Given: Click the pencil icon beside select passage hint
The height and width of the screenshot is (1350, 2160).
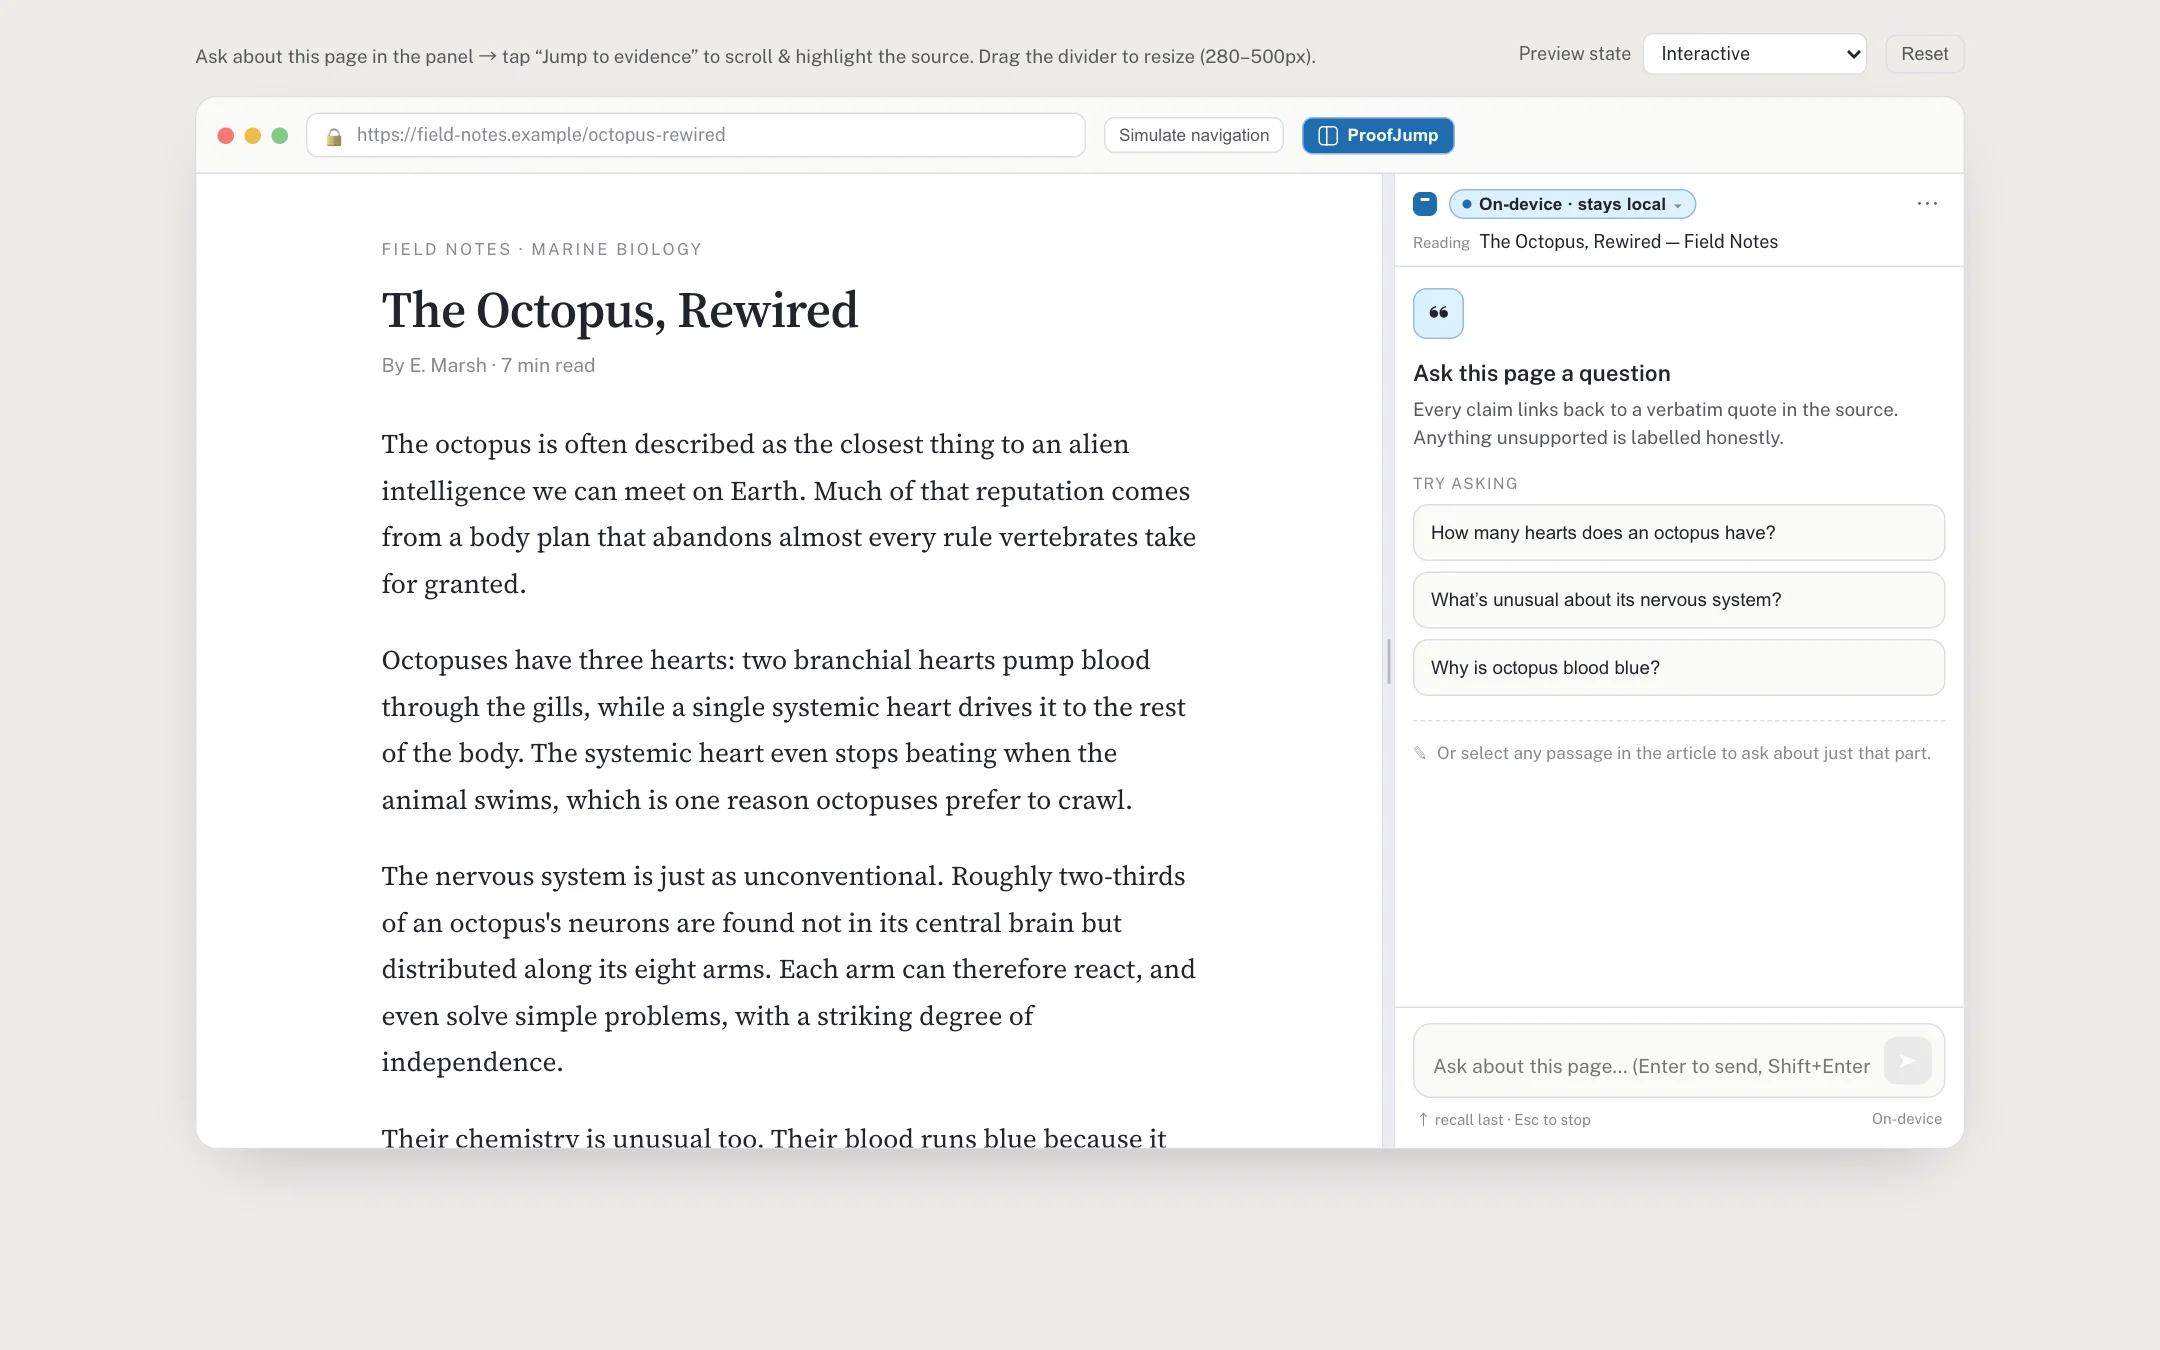Looking at the screenshot, I should pyautogui.click(x=1420, y=753).
